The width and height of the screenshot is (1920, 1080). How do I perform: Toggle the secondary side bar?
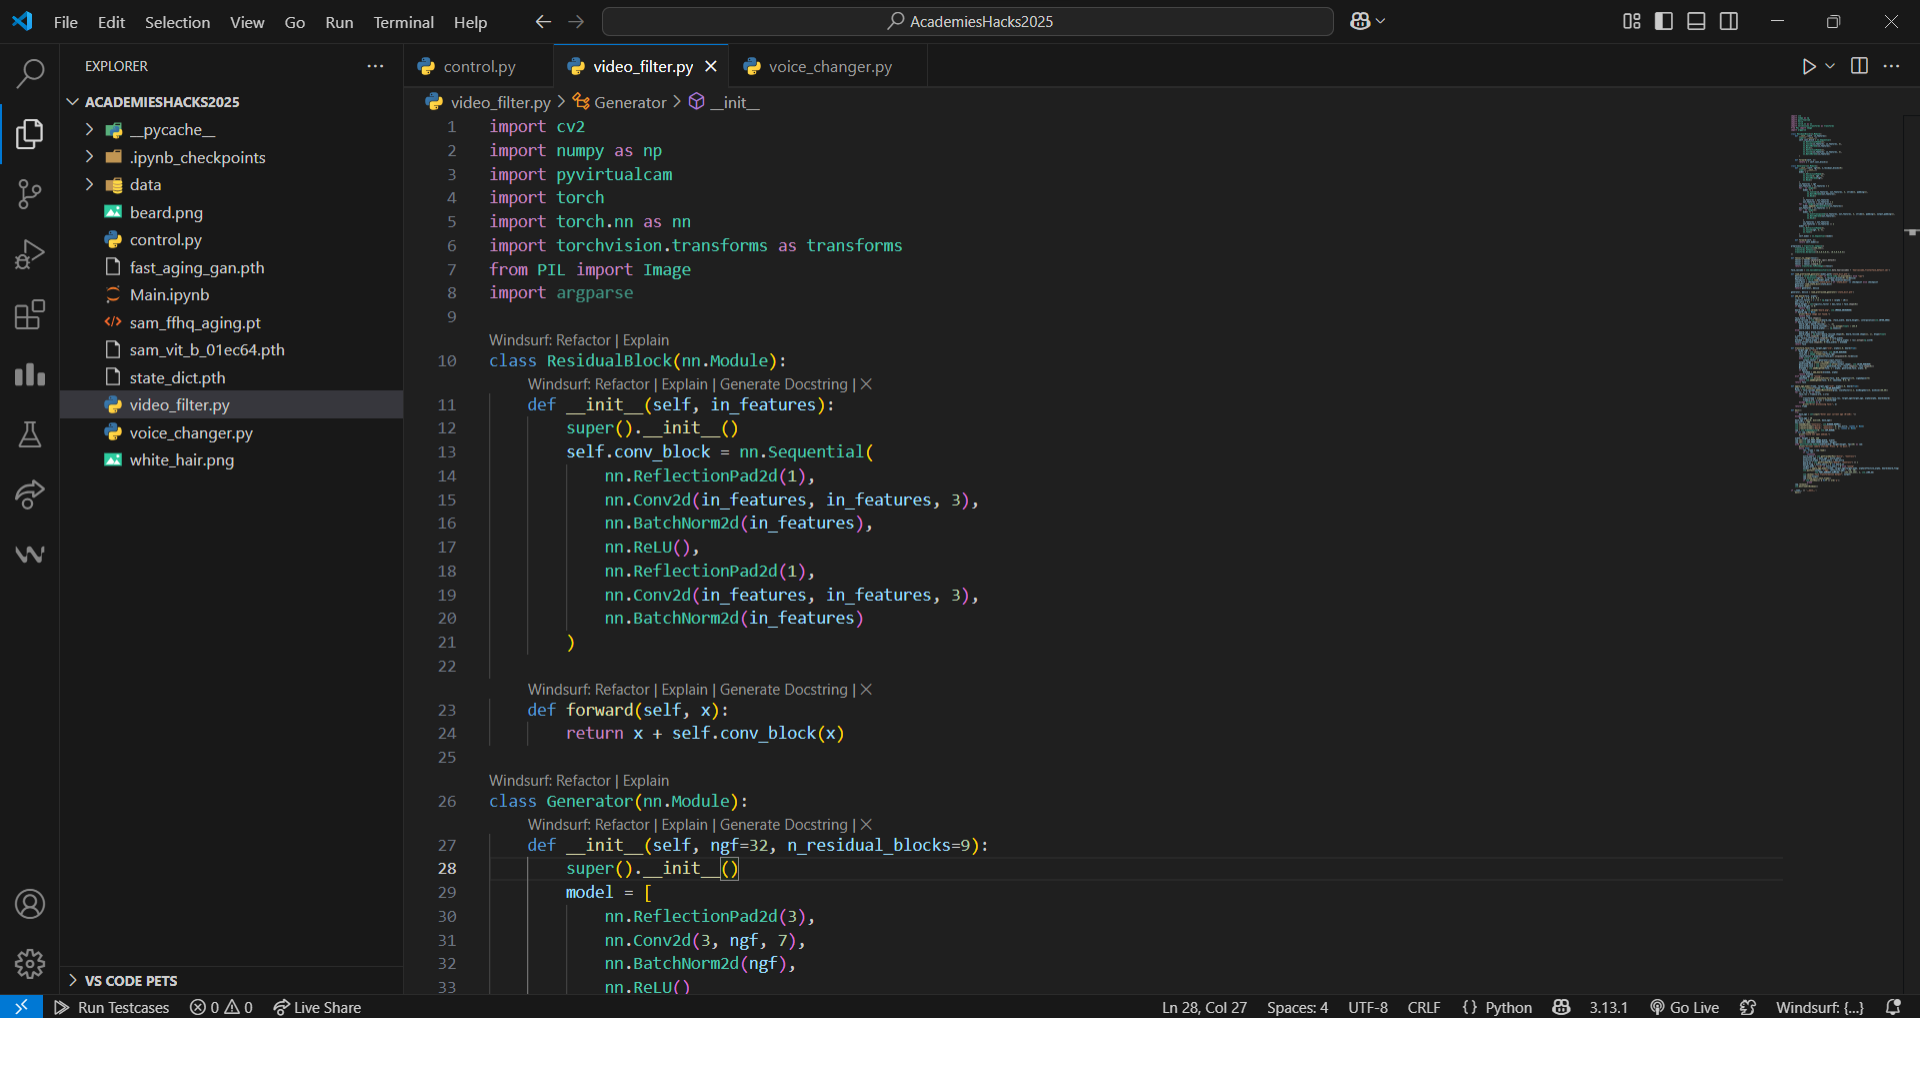pyautogui.click(x=1729, y=21)
